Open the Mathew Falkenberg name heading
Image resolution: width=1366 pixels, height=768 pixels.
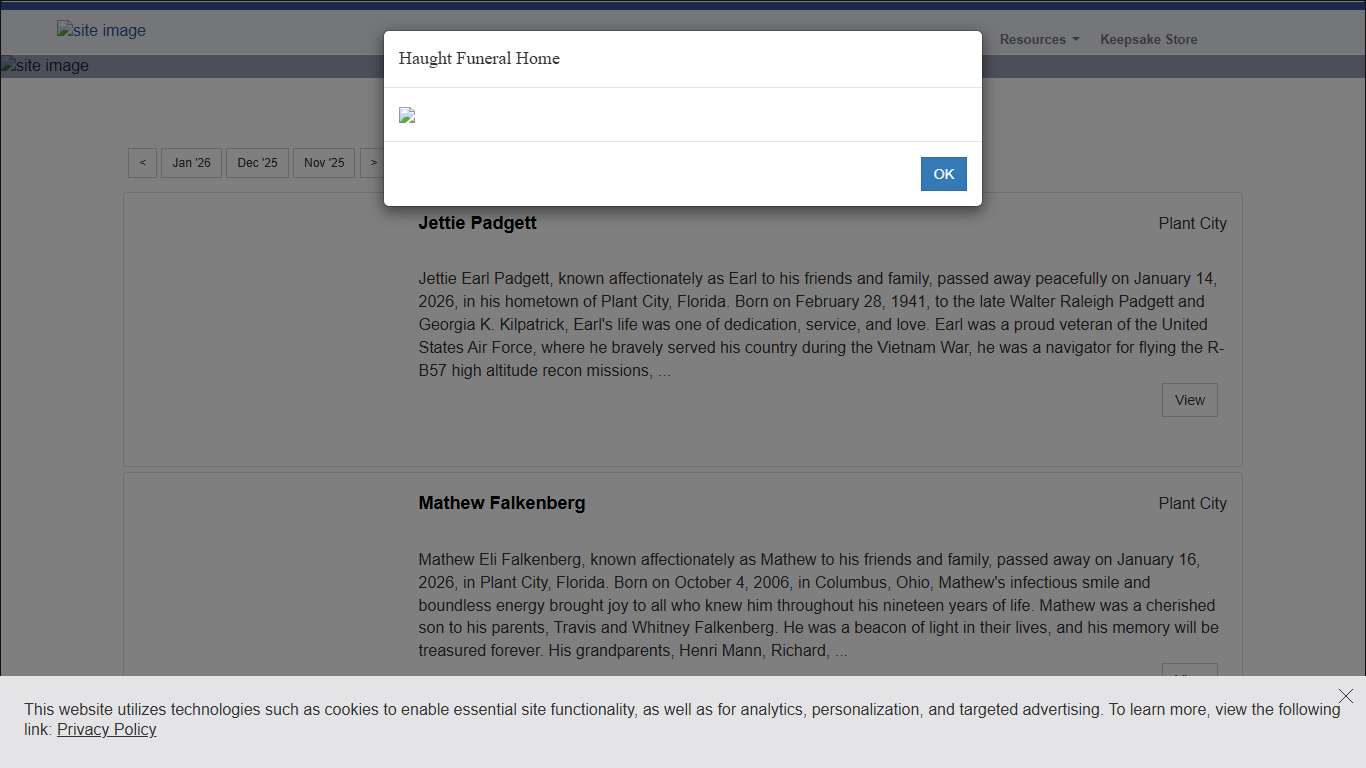point(501,503)
